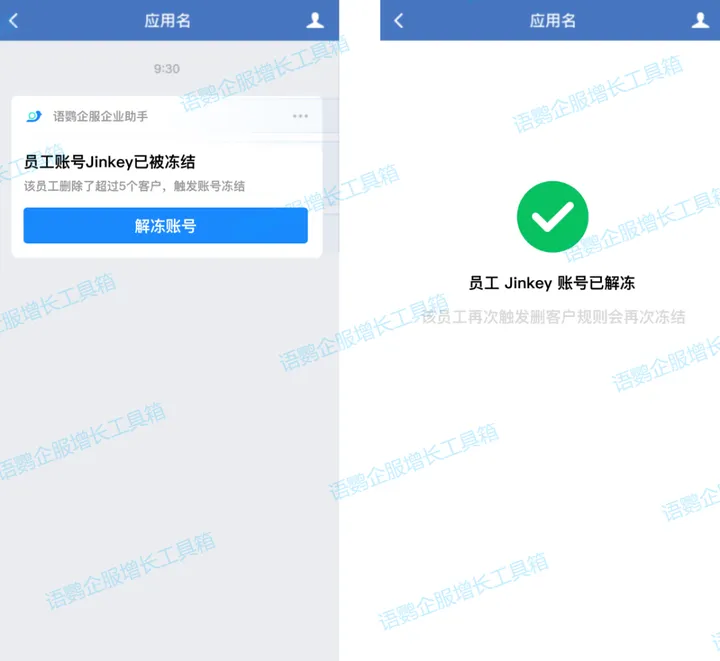Image resolution: width=720 pixels, height=661 pixels.
Task: Tap 应用名 title on the message screen
Action: point(167,21)
